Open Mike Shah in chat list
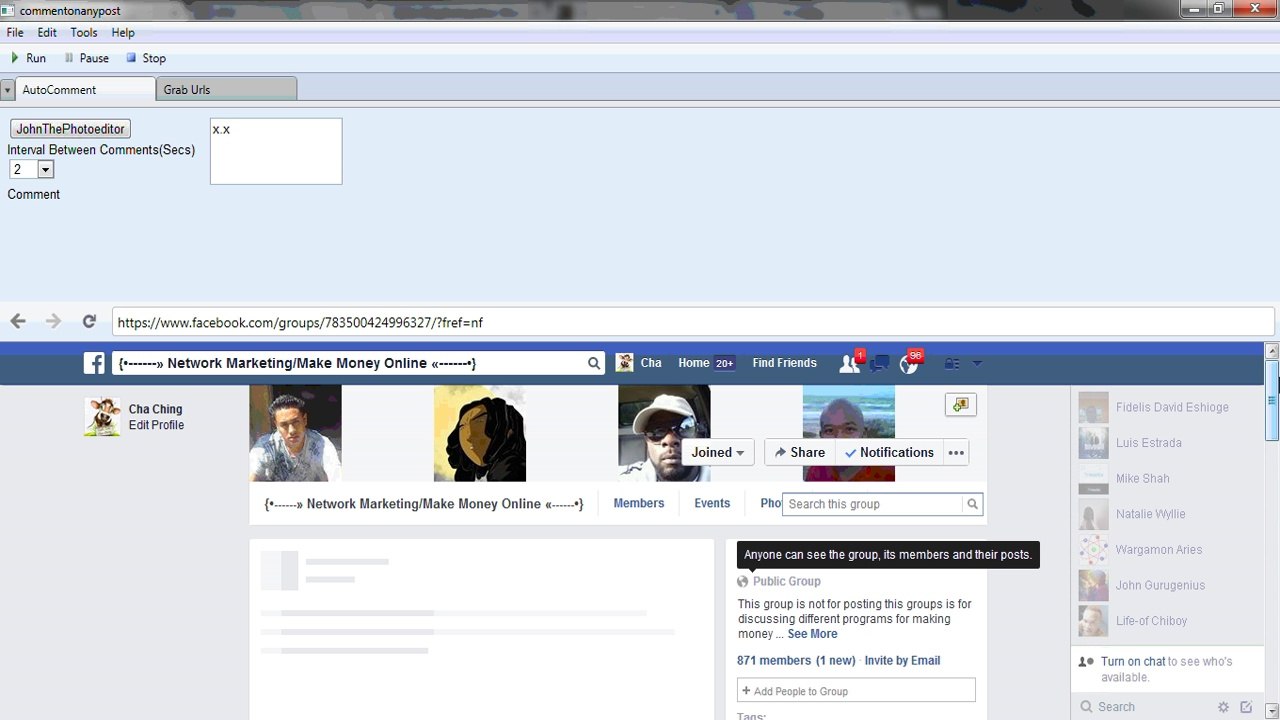 coord(1142,478)
